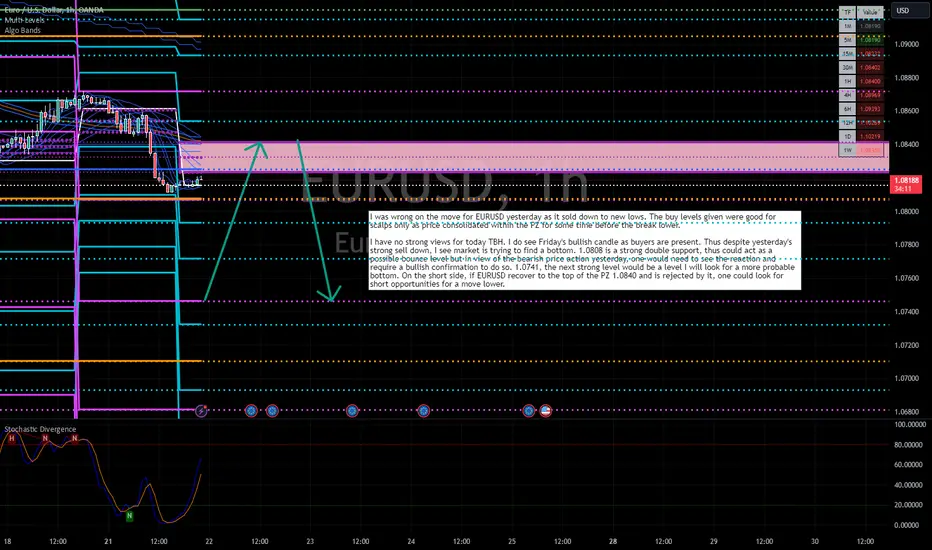Viewport: 932px width, 550px height.
Task: Click the date label 28 on time axis
Action: [613, 541]
